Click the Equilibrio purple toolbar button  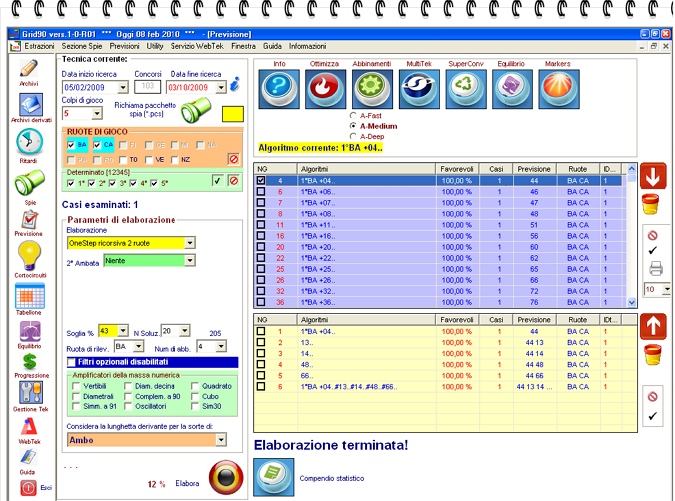(512, 89)
